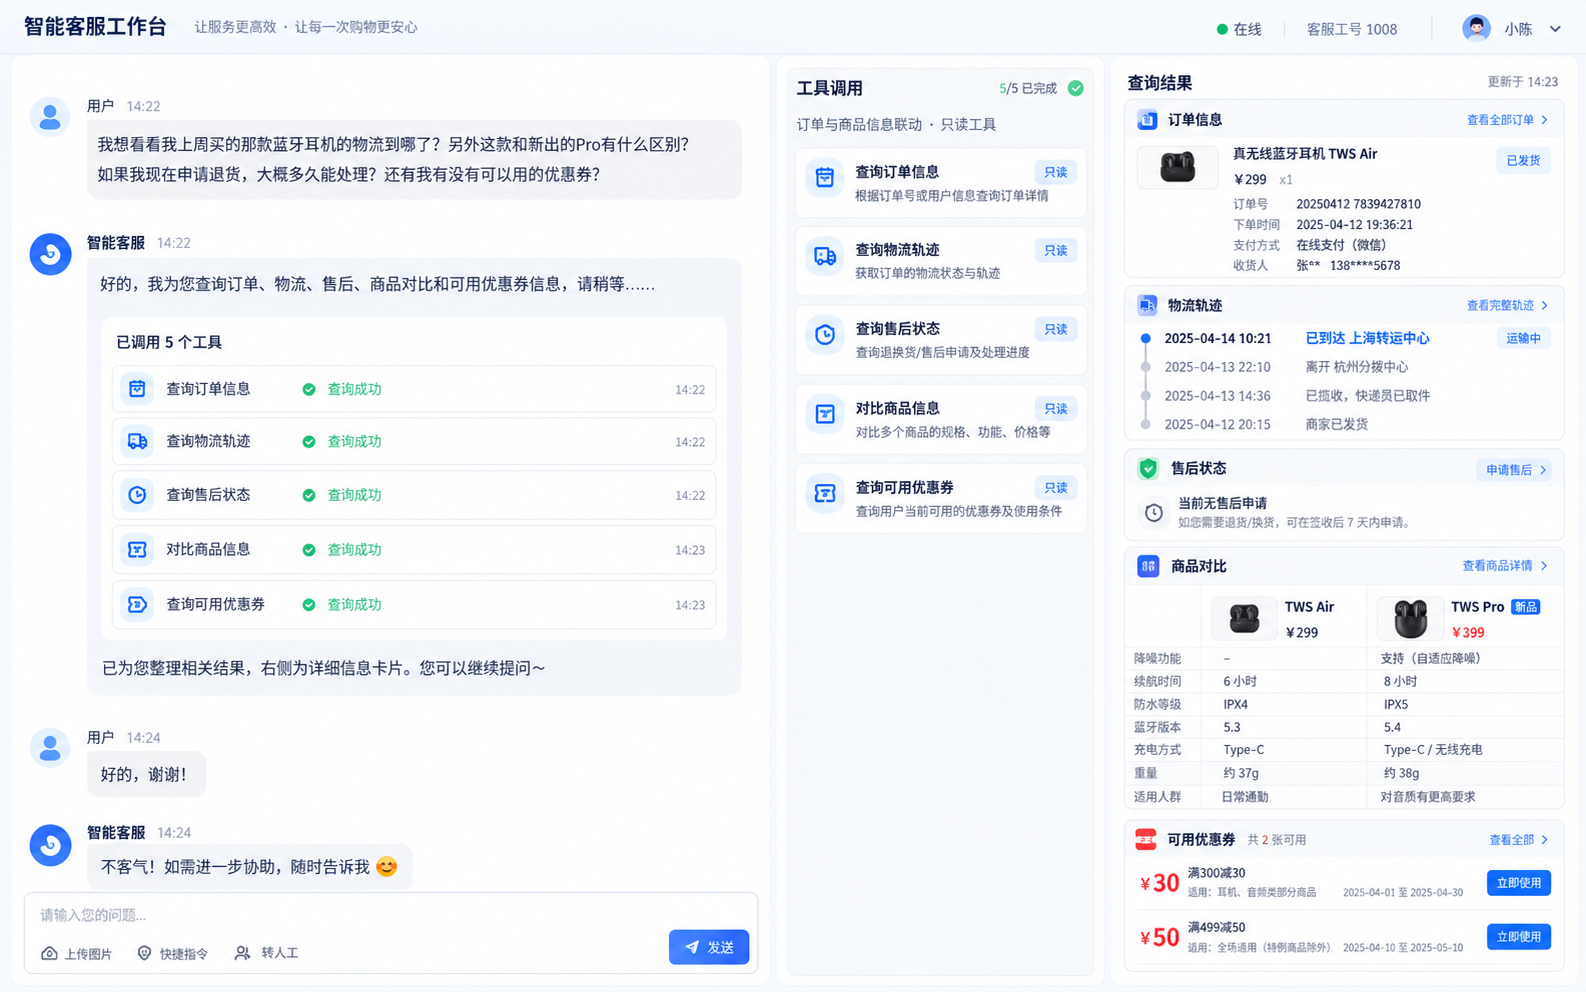The image size is (1586, 992).
Task: Click the 小陈 avatar in header
Action: (x=1476, y=28)
